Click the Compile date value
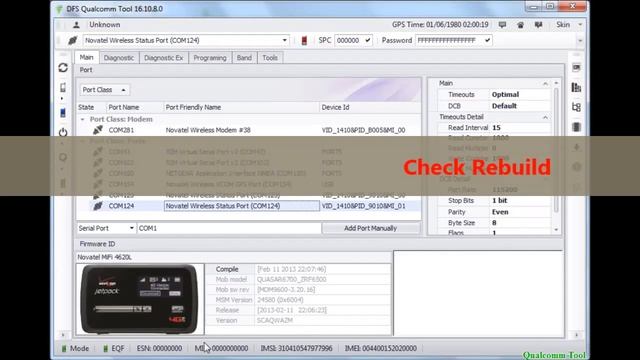The width and height of the screenshot is (640, 360). 291,269
